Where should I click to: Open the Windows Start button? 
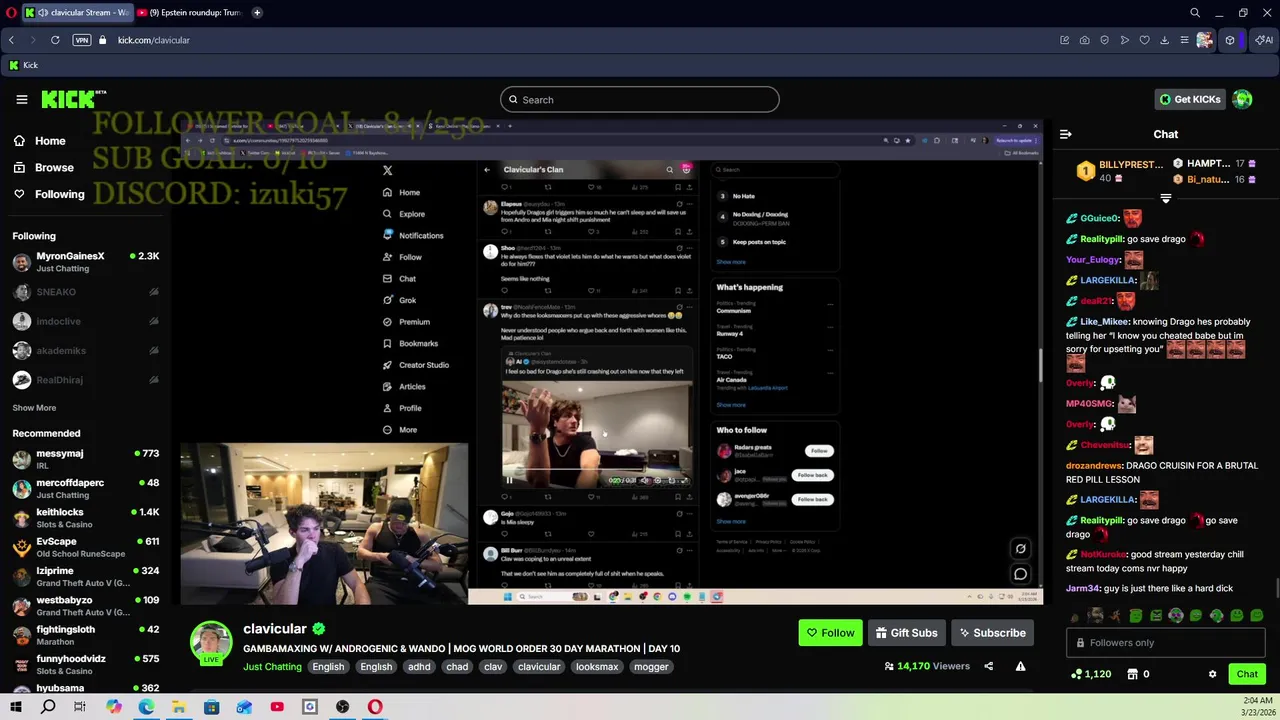pos(15,707)
